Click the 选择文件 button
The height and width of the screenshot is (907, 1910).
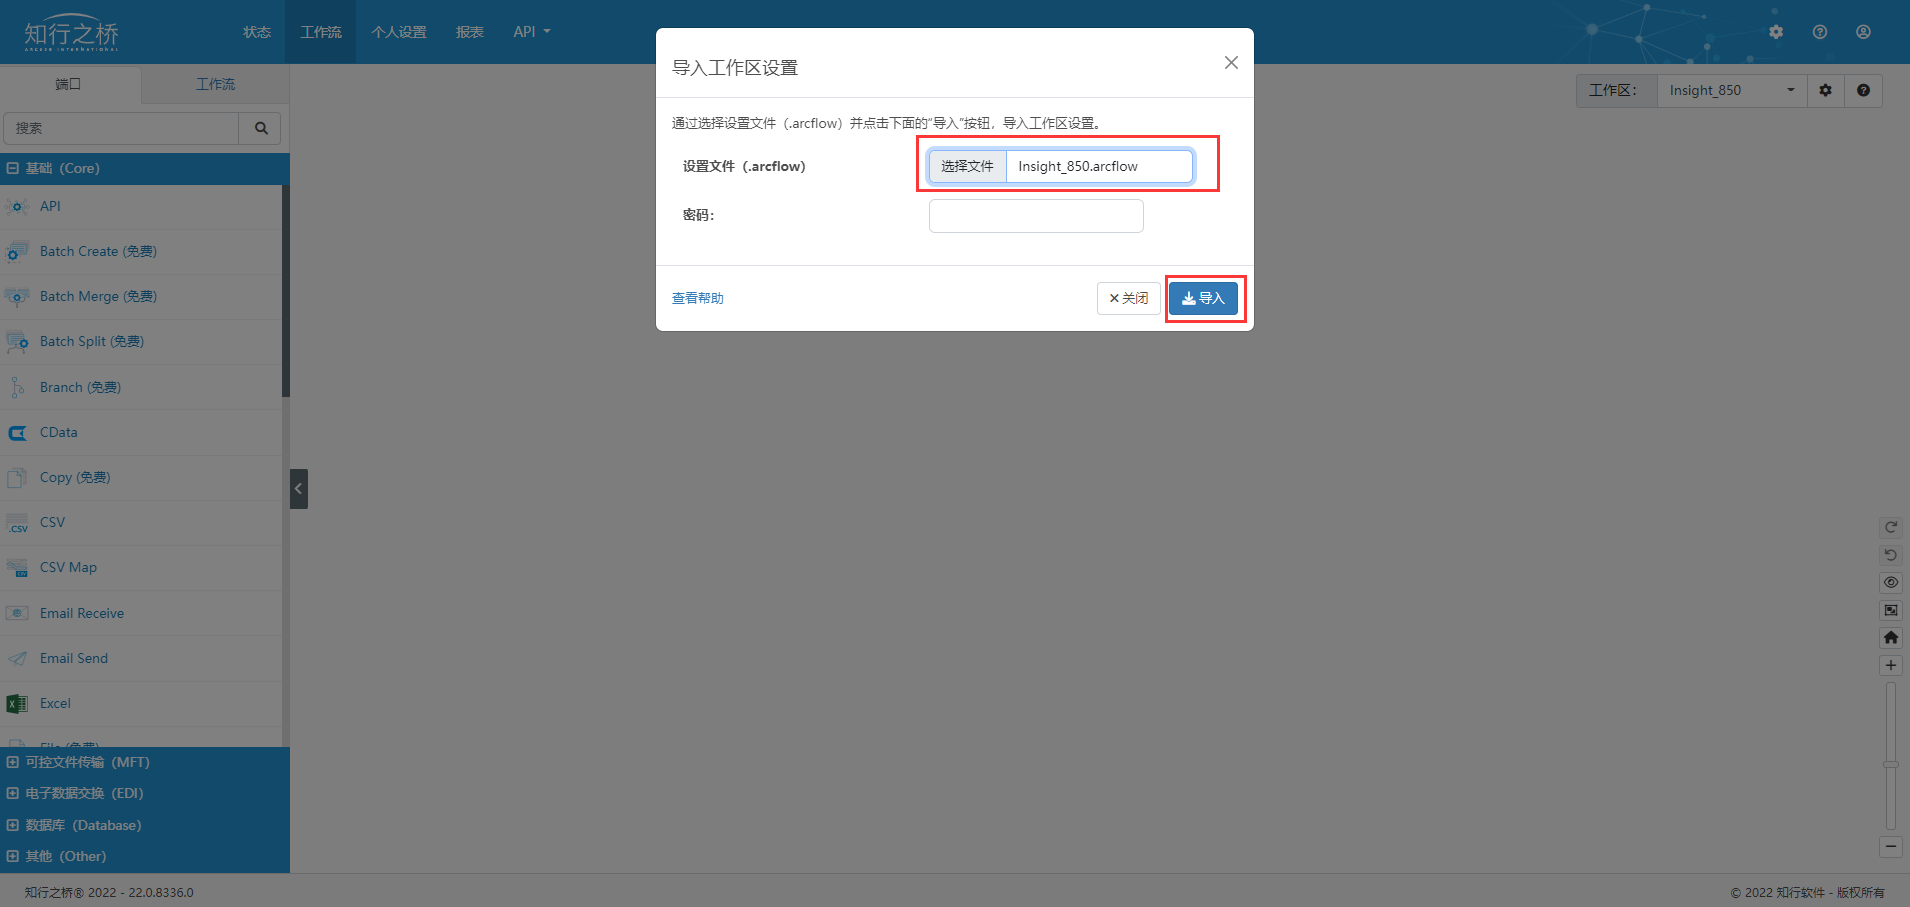[x=967, y=166]
